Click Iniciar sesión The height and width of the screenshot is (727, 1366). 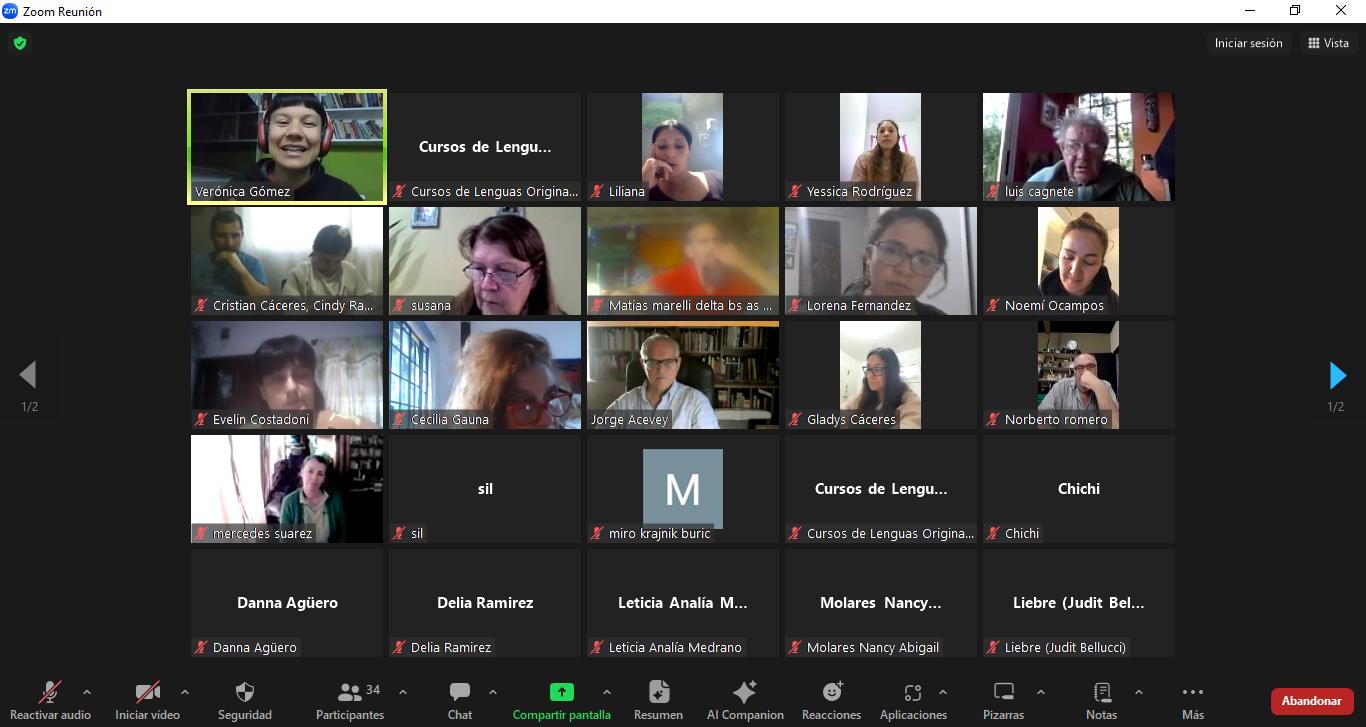(x=1248, y=43)
